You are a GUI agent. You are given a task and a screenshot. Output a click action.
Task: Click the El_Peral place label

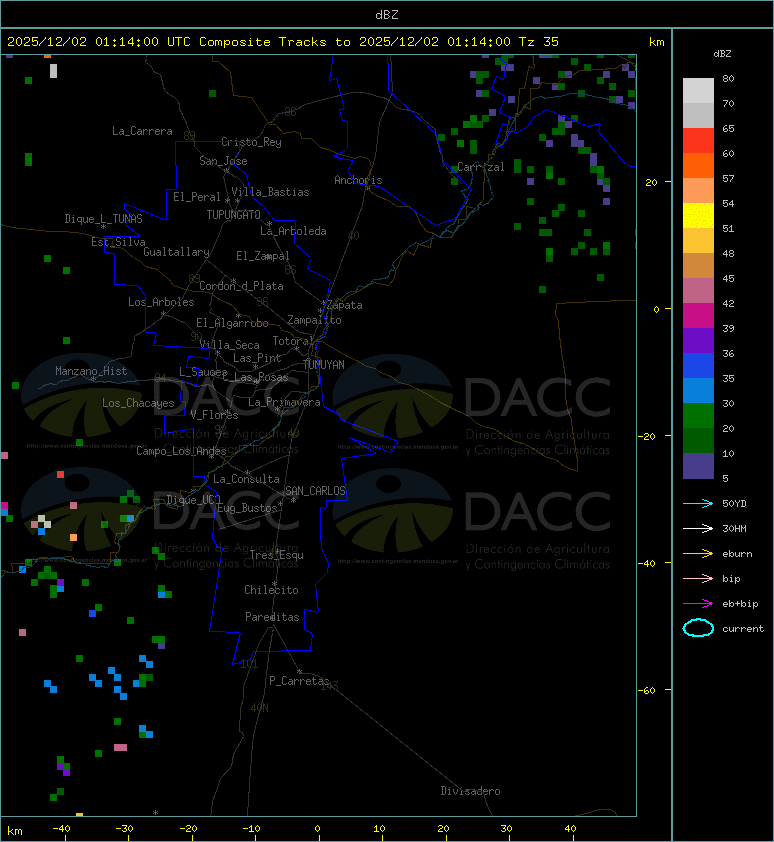click(197, 197)
